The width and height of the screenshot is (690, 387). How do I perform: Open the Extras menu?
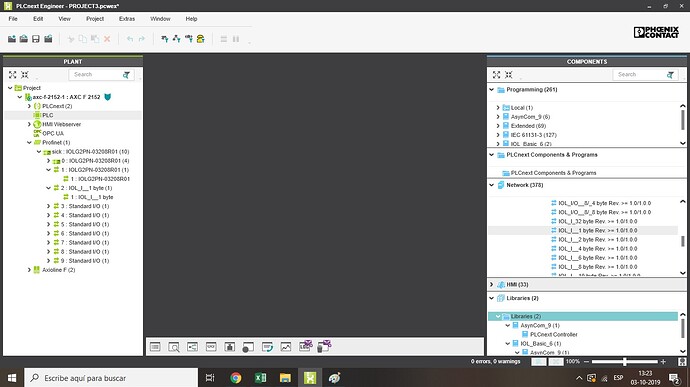pyautogui.click(x=127, y=19)
